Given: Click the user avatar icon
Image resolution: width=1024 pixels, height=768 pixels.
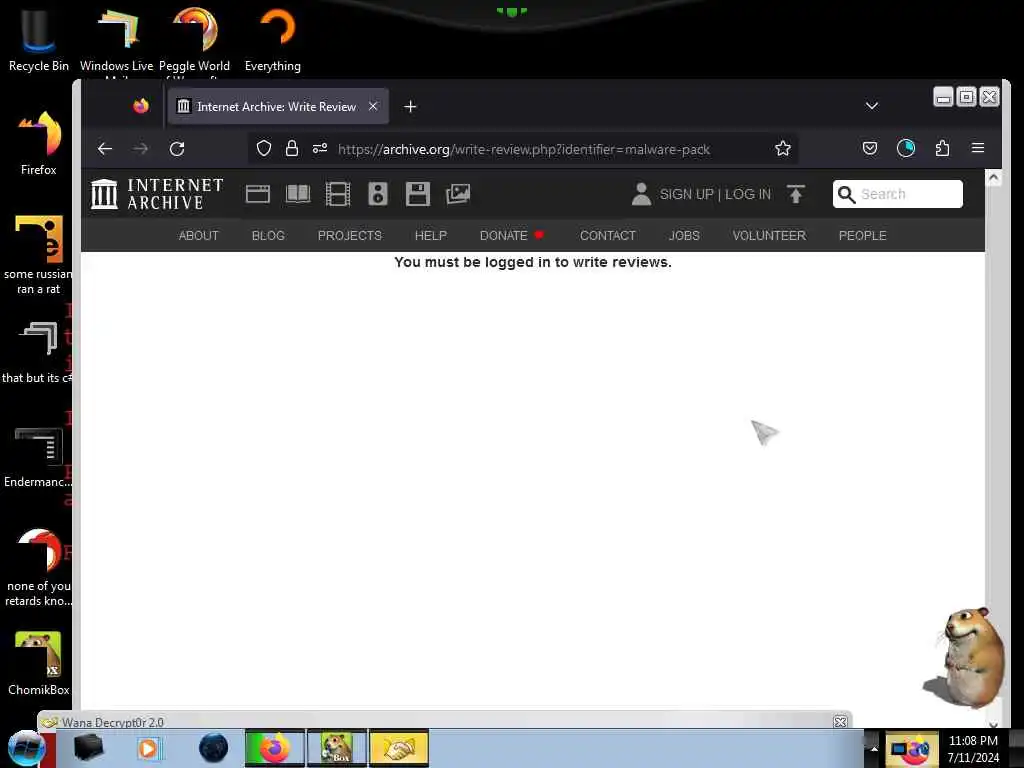Looking at the screenshot, I should [x=641, y=194].
